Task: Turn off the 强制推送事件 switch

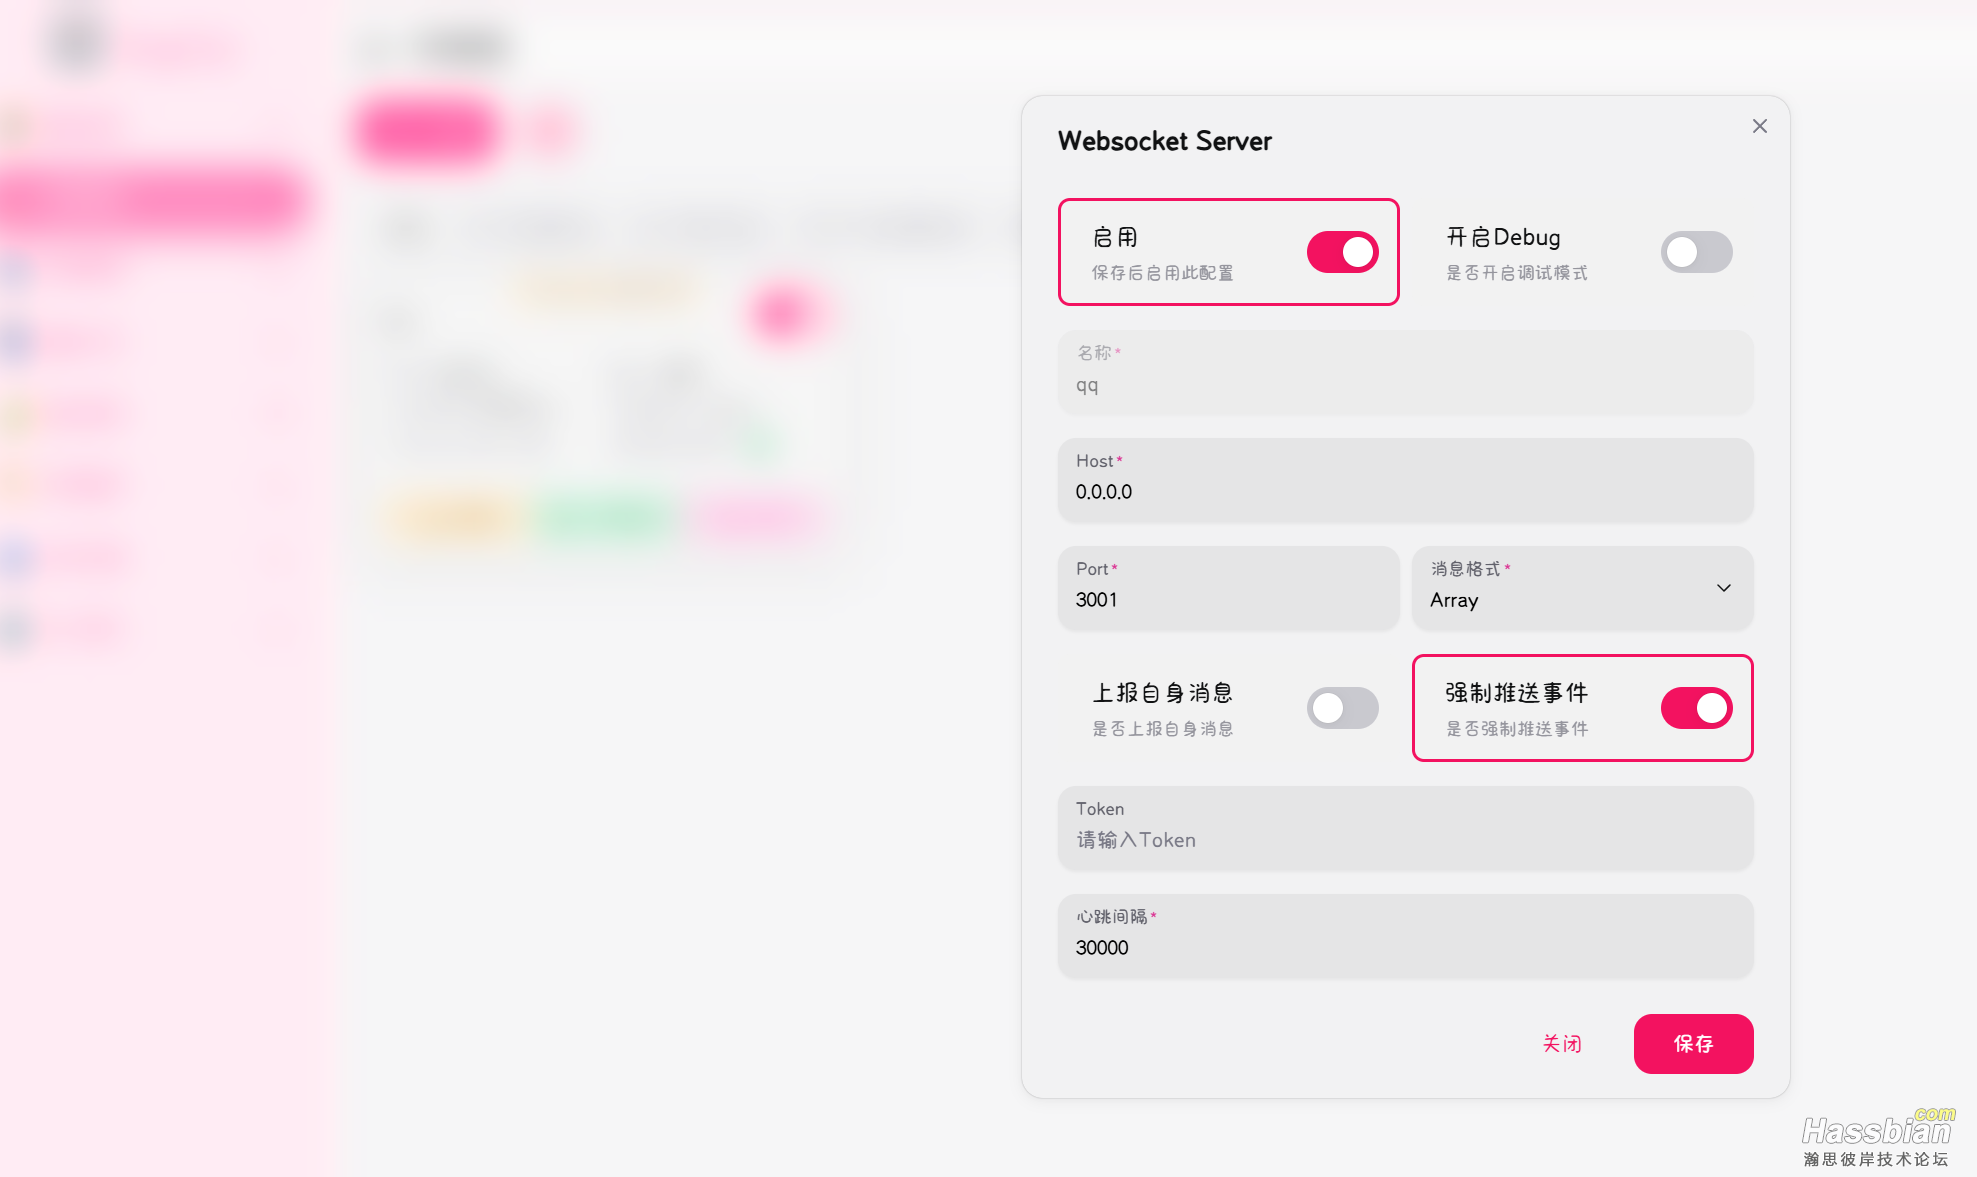Action: point(1696,708)
